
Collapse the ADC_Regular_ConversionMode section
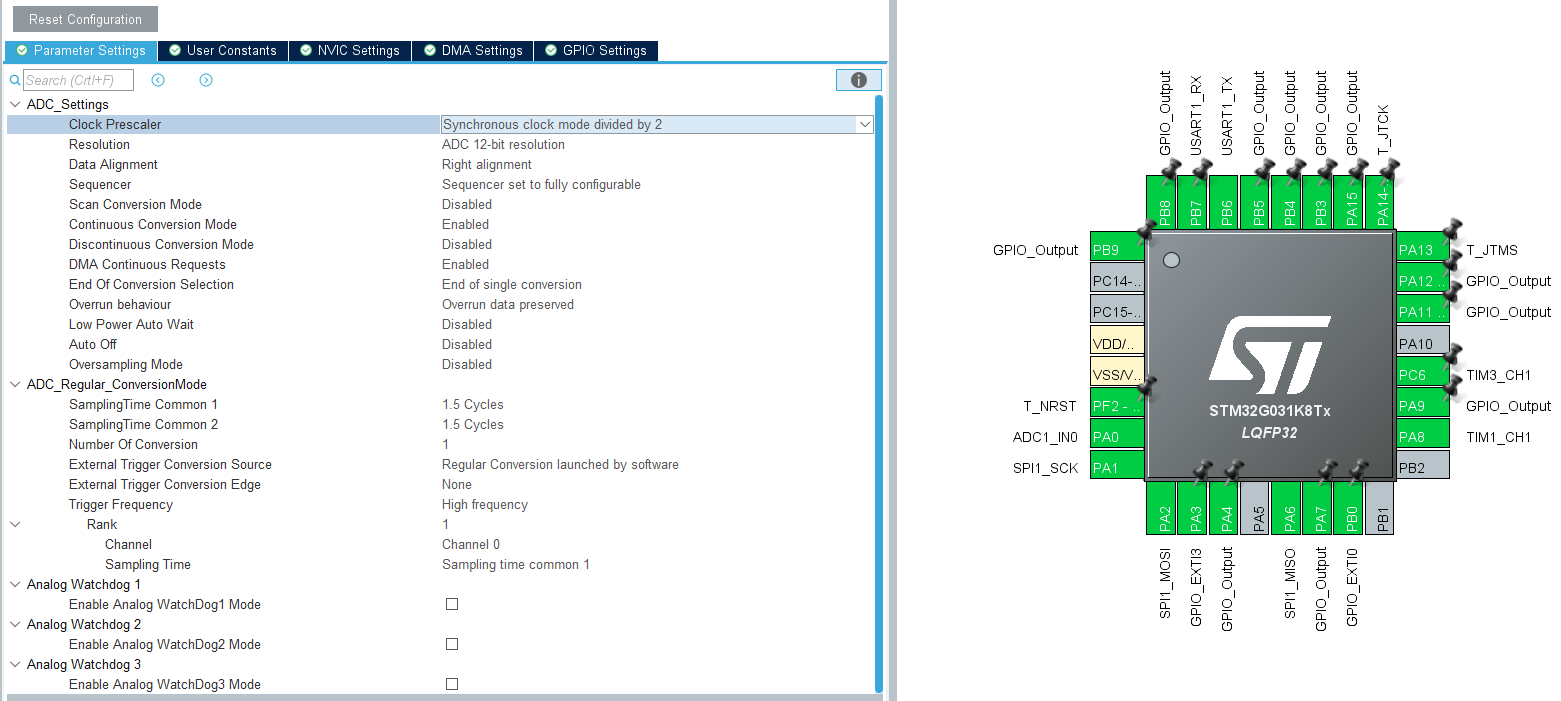click(15, 384)
